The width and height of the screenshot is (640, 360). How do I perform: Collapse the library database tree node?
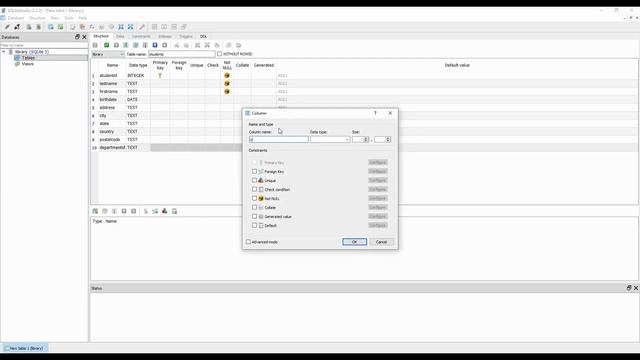(x=4, y=52)
